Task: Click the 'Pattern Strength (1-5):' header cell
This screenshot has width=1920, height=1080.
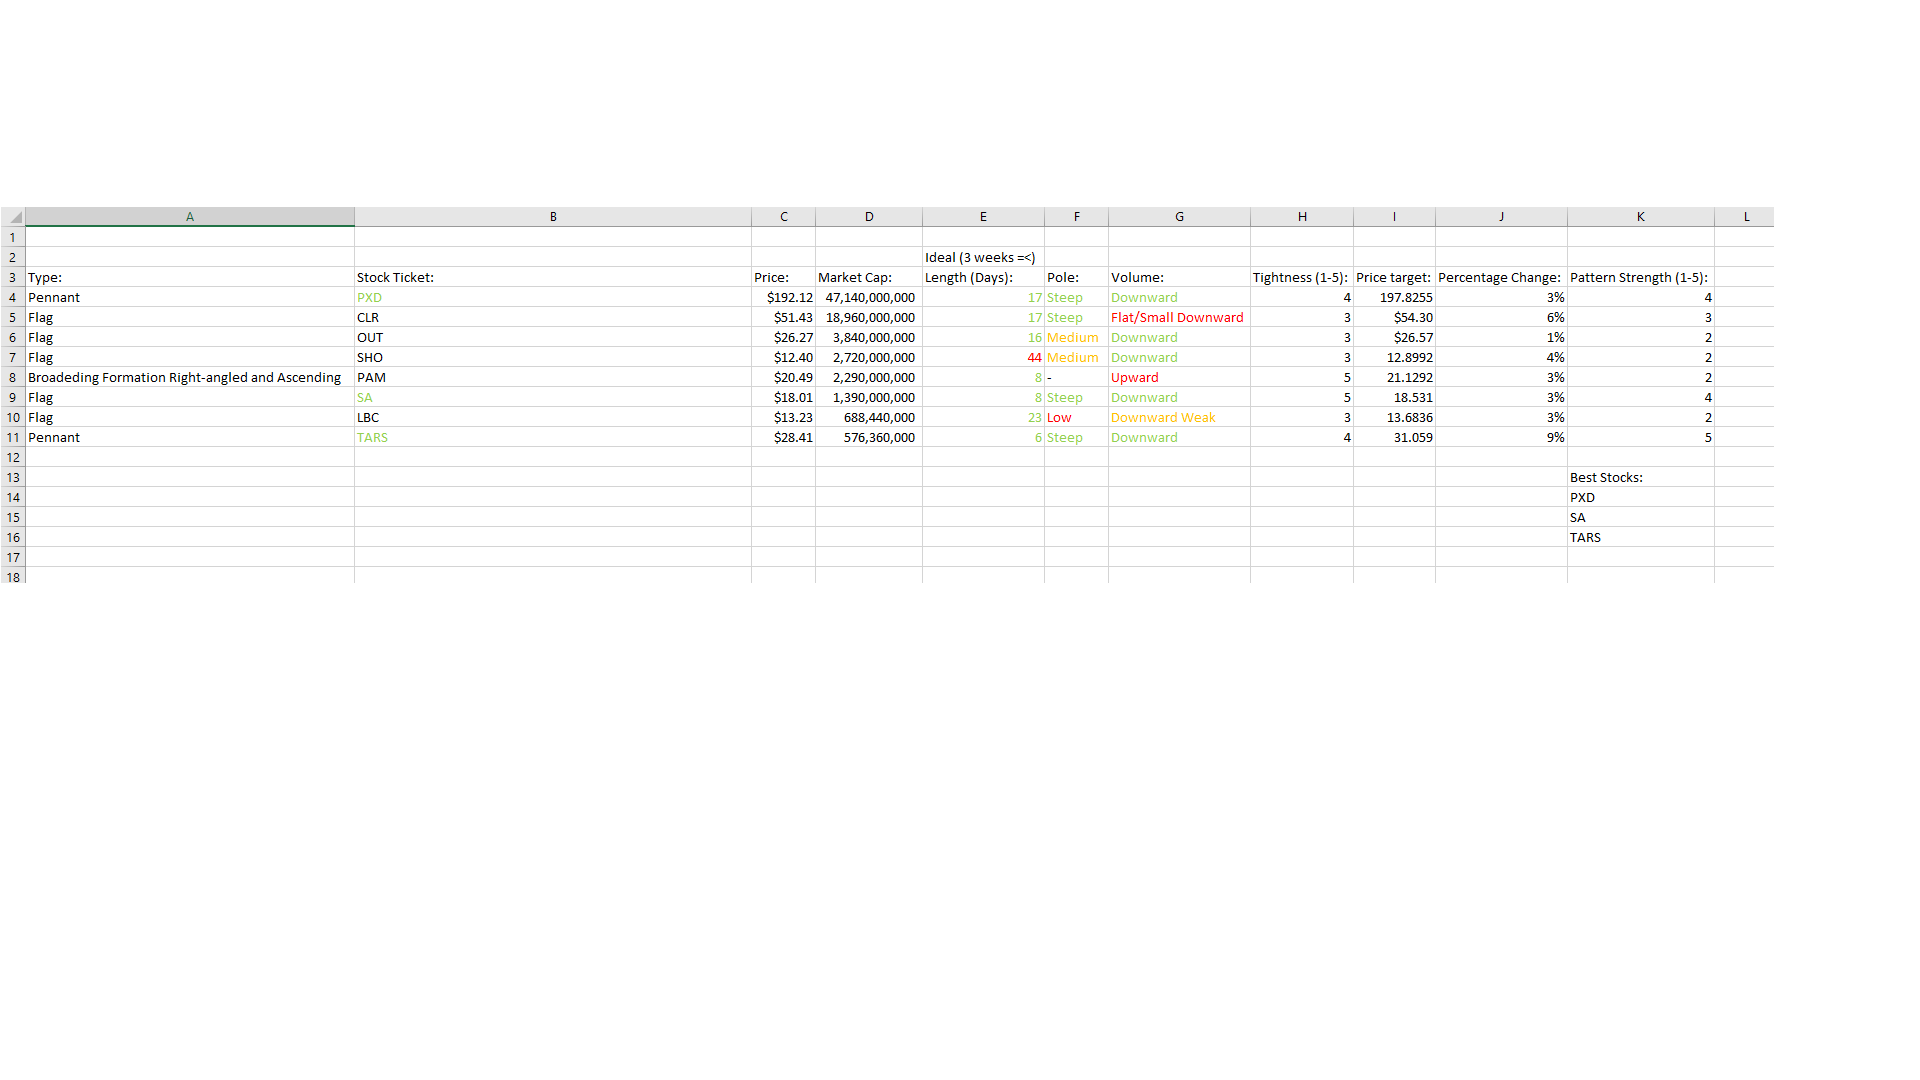Action: (1640, 278)
